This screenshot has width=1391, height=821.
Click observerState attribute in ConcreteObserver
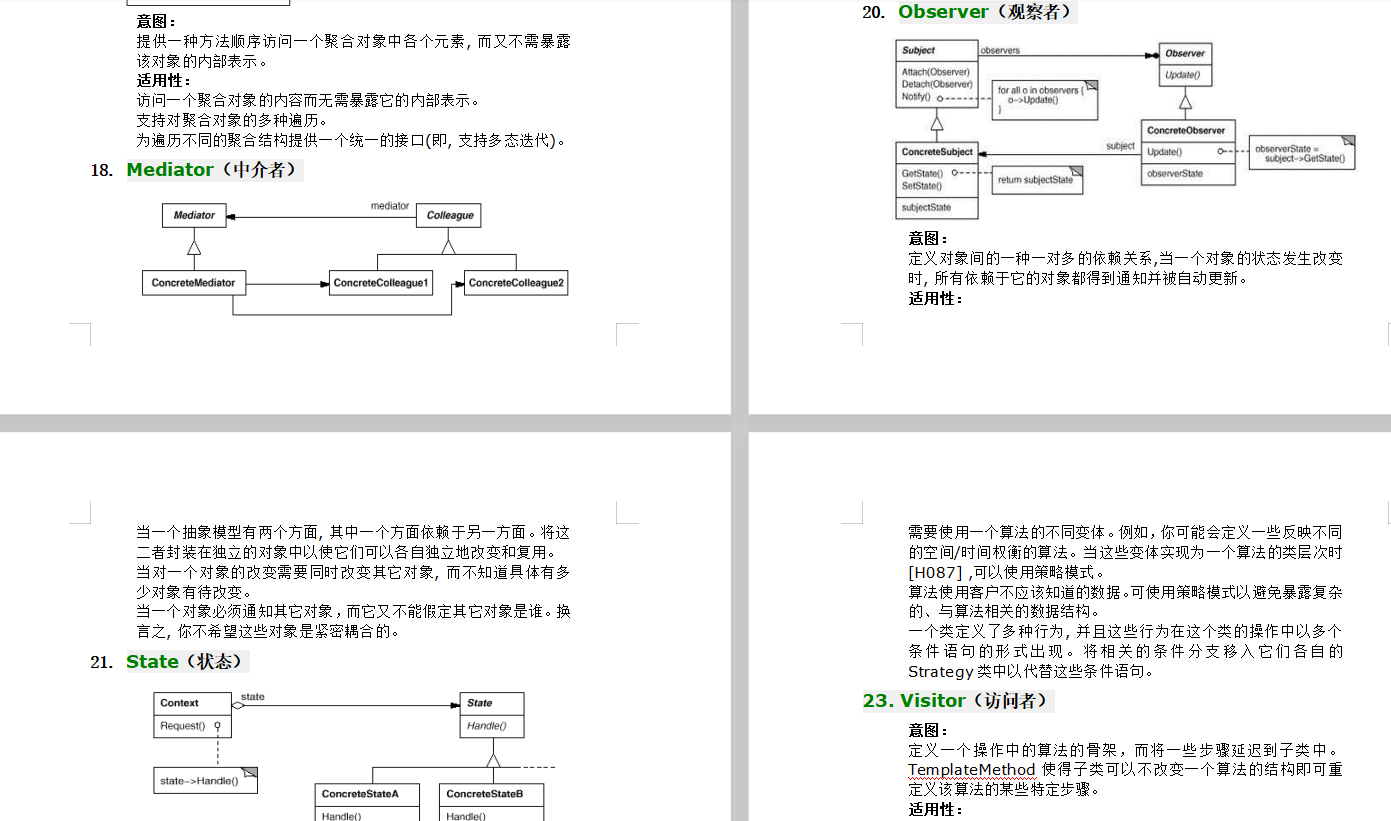click(x=1175, y=174)
